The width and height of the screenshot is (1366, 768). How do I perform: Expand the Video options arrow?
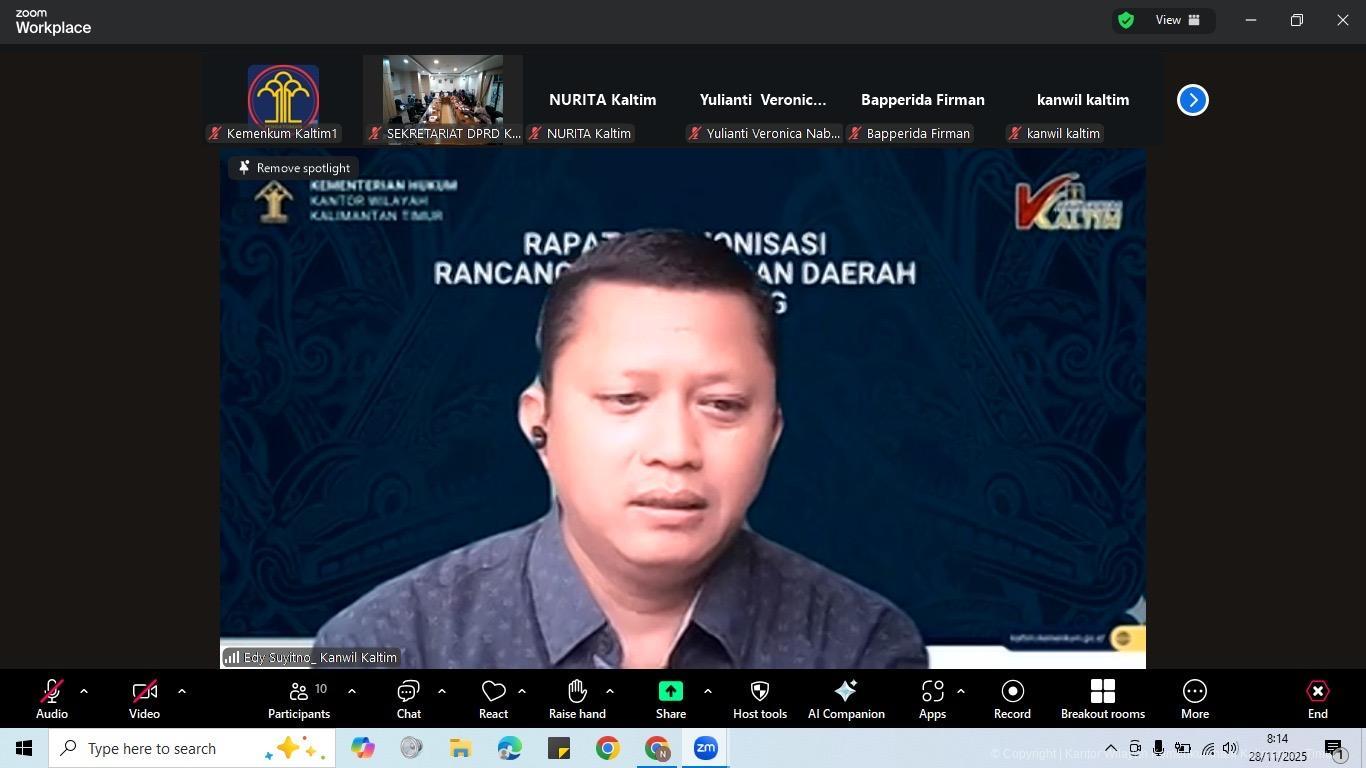[181, 691]
